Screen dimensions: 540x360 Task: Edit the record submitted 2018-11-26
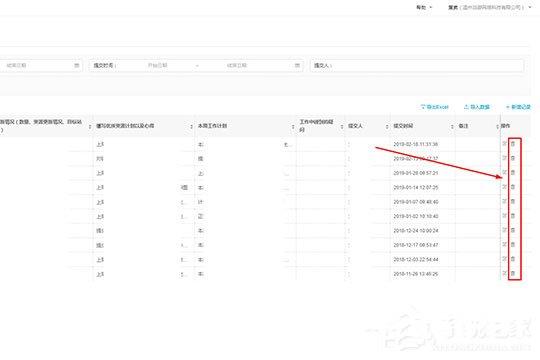(x=505, y=273)
